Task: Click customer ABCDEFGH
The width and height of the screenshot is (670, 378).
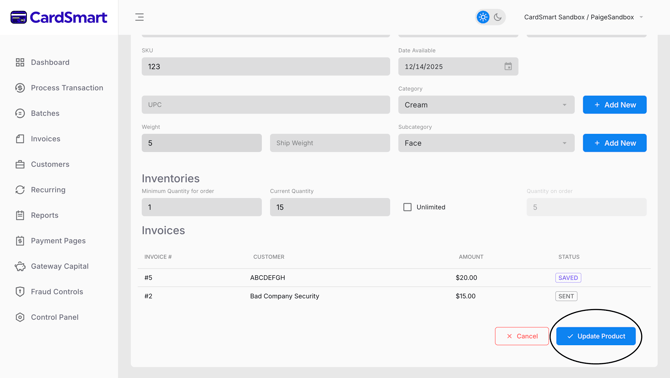Action: 267,278
